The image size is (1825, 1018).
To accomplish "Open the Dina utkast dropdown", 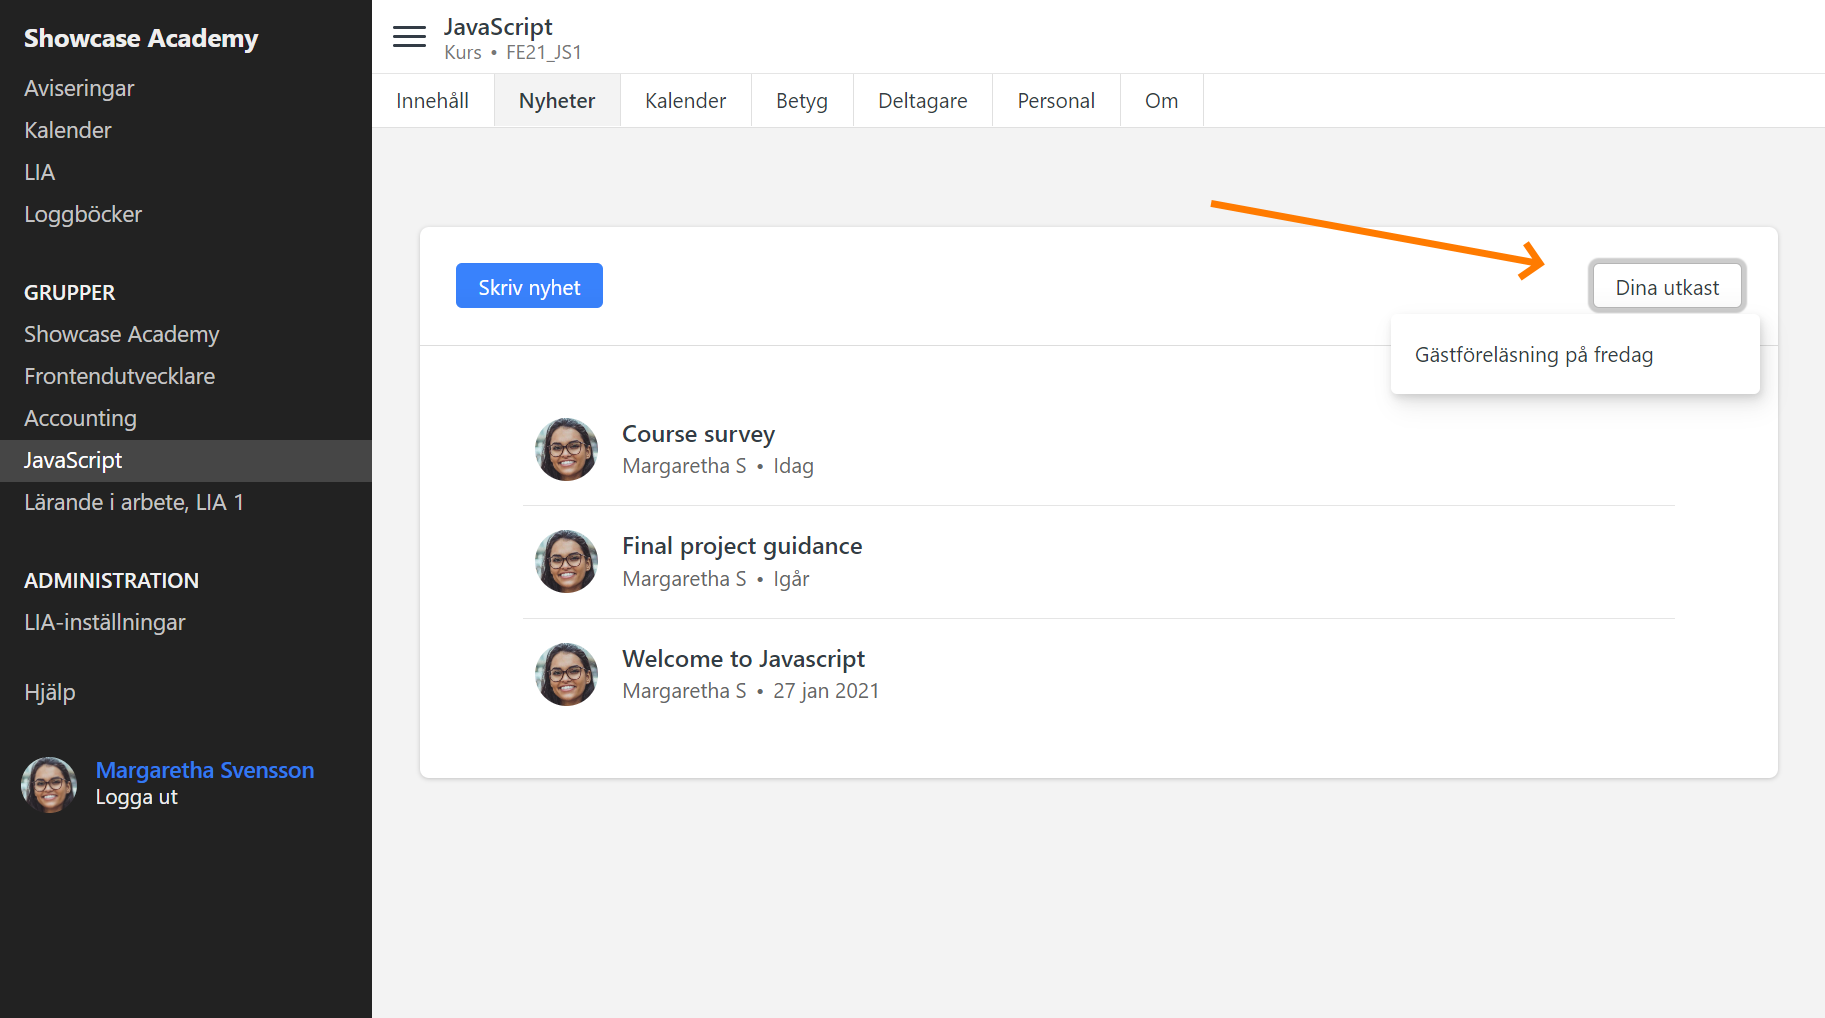I will 1666,287.
